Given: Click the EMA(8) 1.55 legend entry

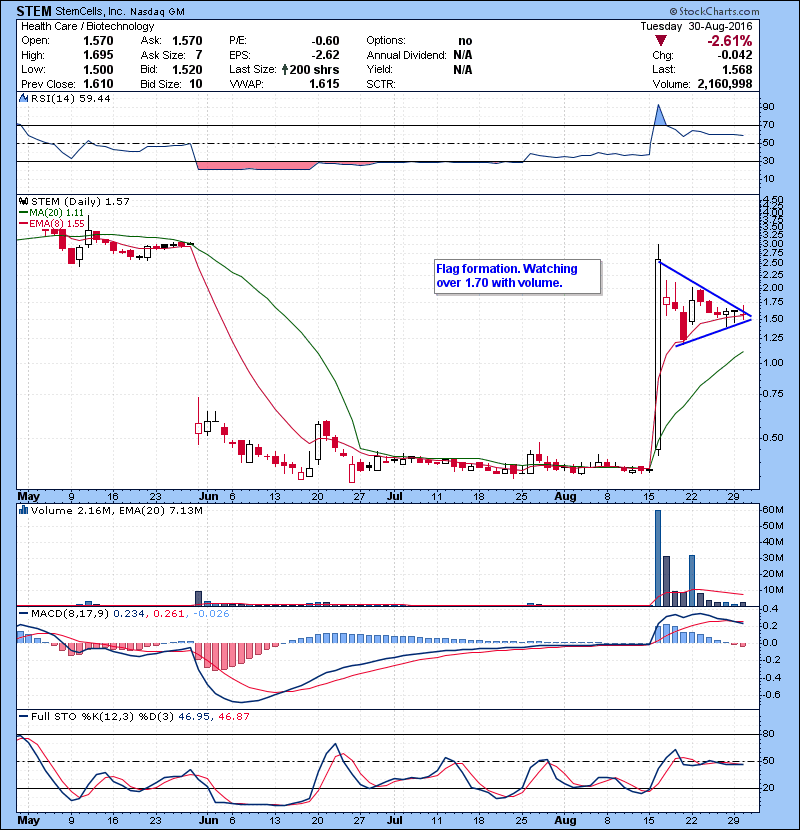Looking at the screenshot, I should click(51, 223).
